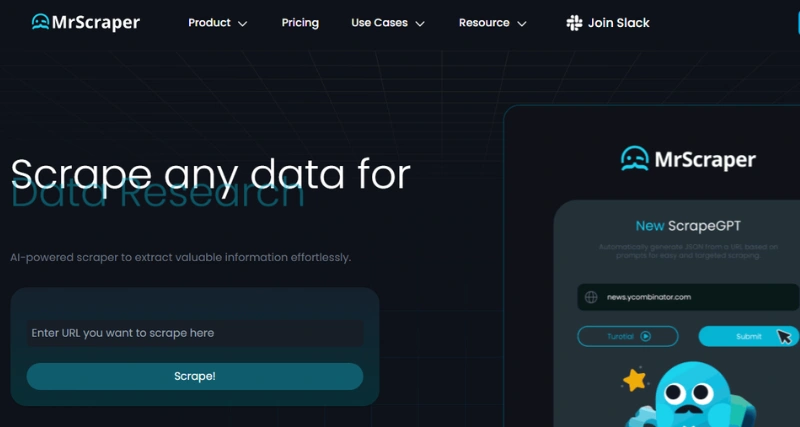Image resolution: width=800 pixels, height=427 pixels.
Task: Click the Slack logo icon
Action: tap(574, 23)
